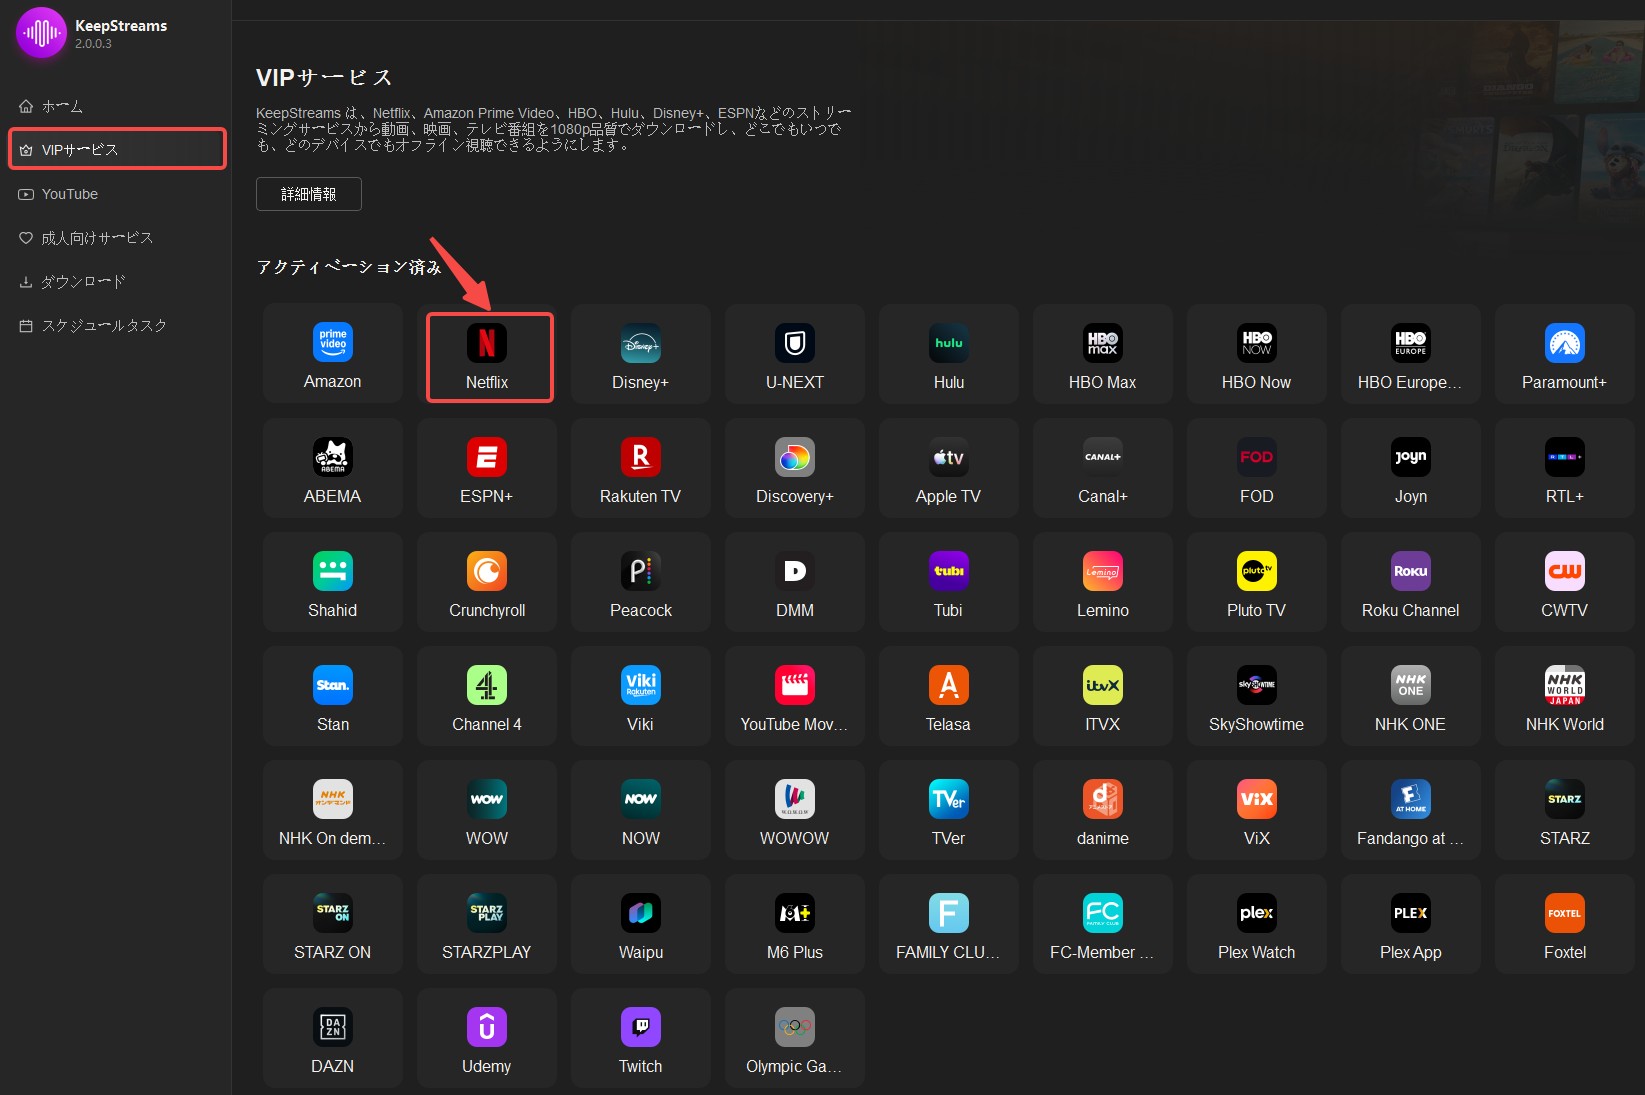This screenshot has width=1645, height=1095.
Task: Open the Discovery+ tile
Action: point(795,468)
